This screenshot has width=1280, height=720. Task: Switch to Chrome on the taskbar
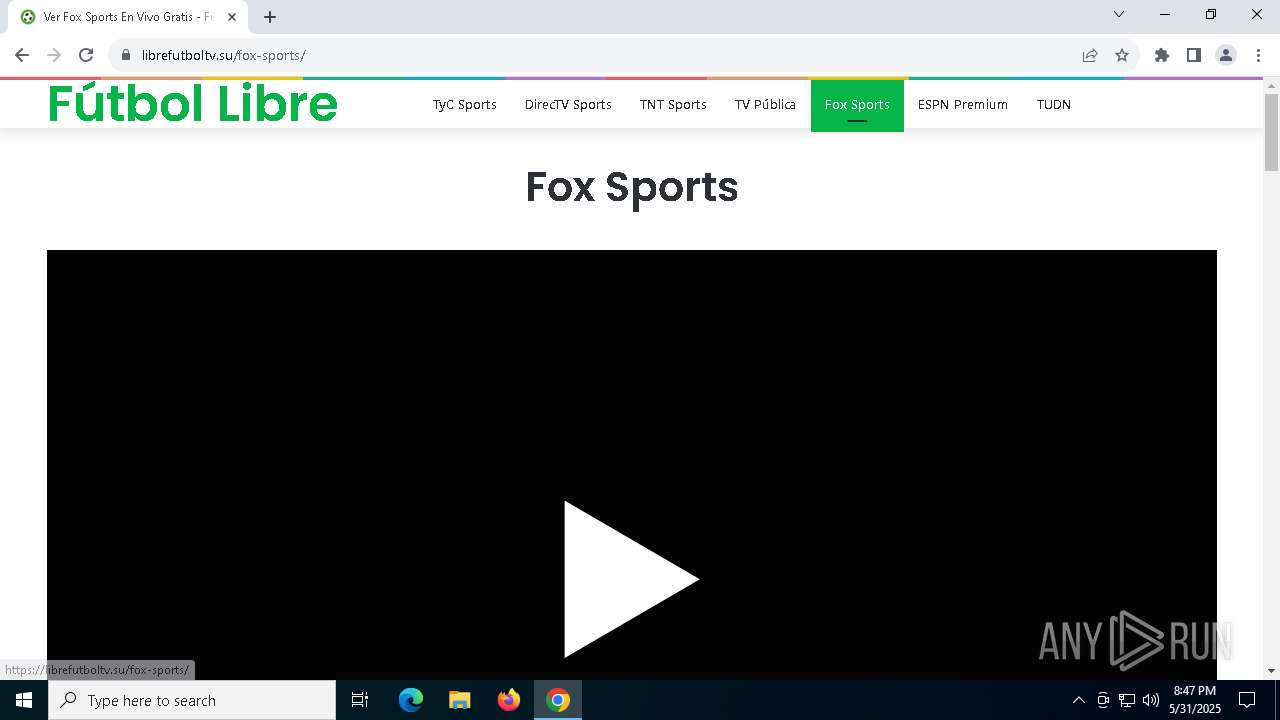pos(558,700)
